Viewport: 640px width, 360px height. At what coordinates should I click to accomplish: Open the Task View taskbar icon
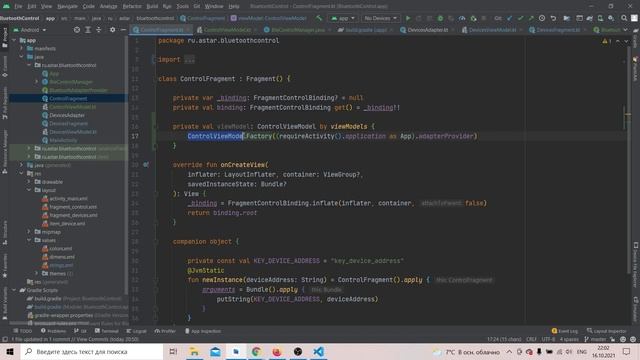tap(173, 351)
